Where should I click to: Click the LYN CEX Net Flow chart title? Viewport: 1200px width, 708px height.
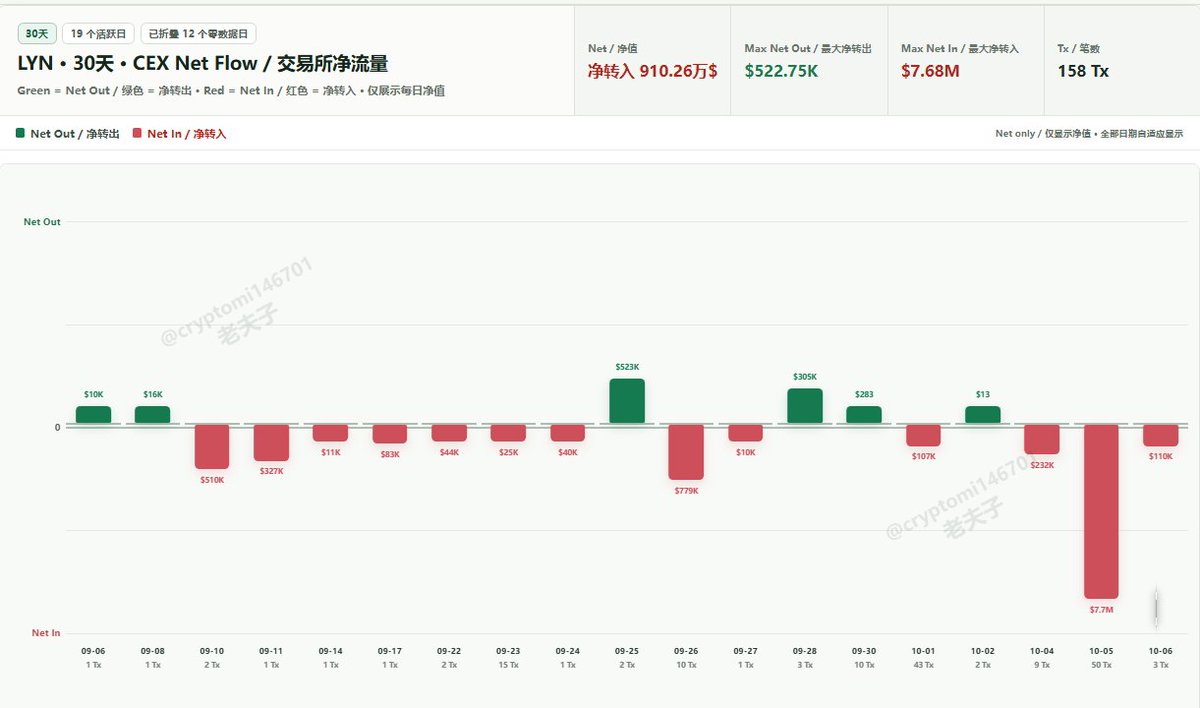click(203, 64)
